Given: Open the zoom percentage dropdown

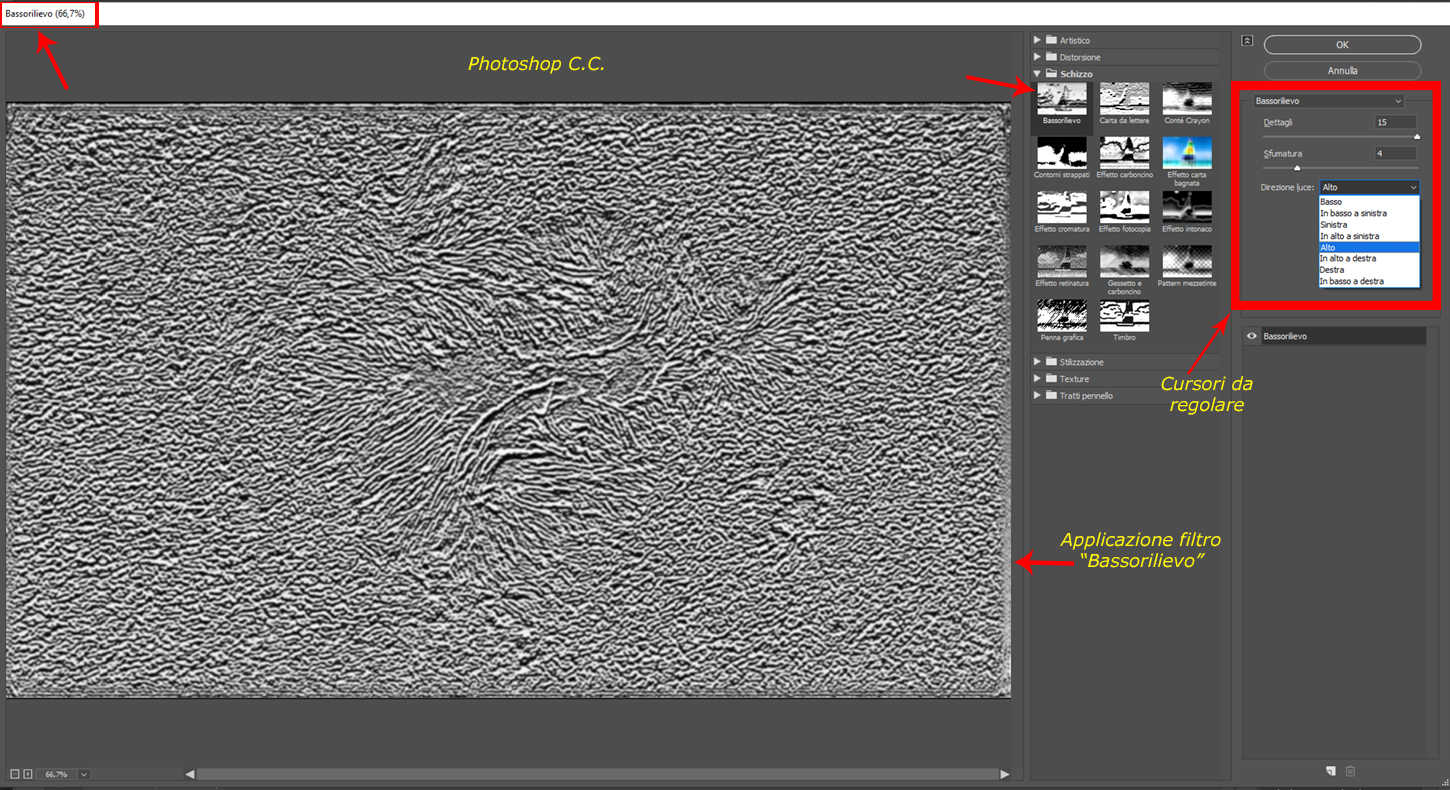Looking at the screenshot, I should (x=84, y=774).
